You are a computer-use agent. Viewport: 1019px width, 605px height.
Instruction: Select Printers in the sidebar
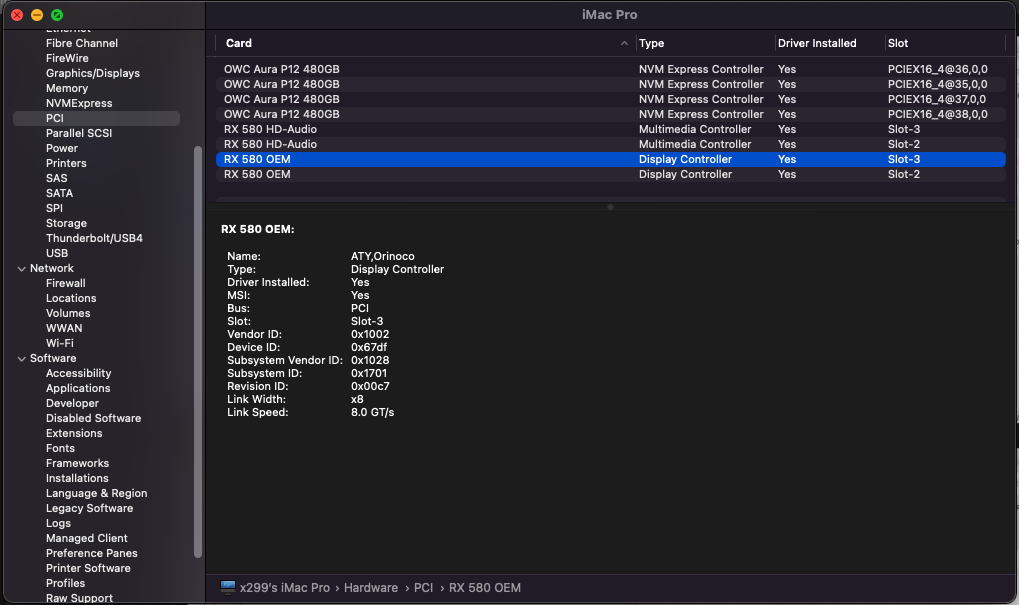point(66,162)
